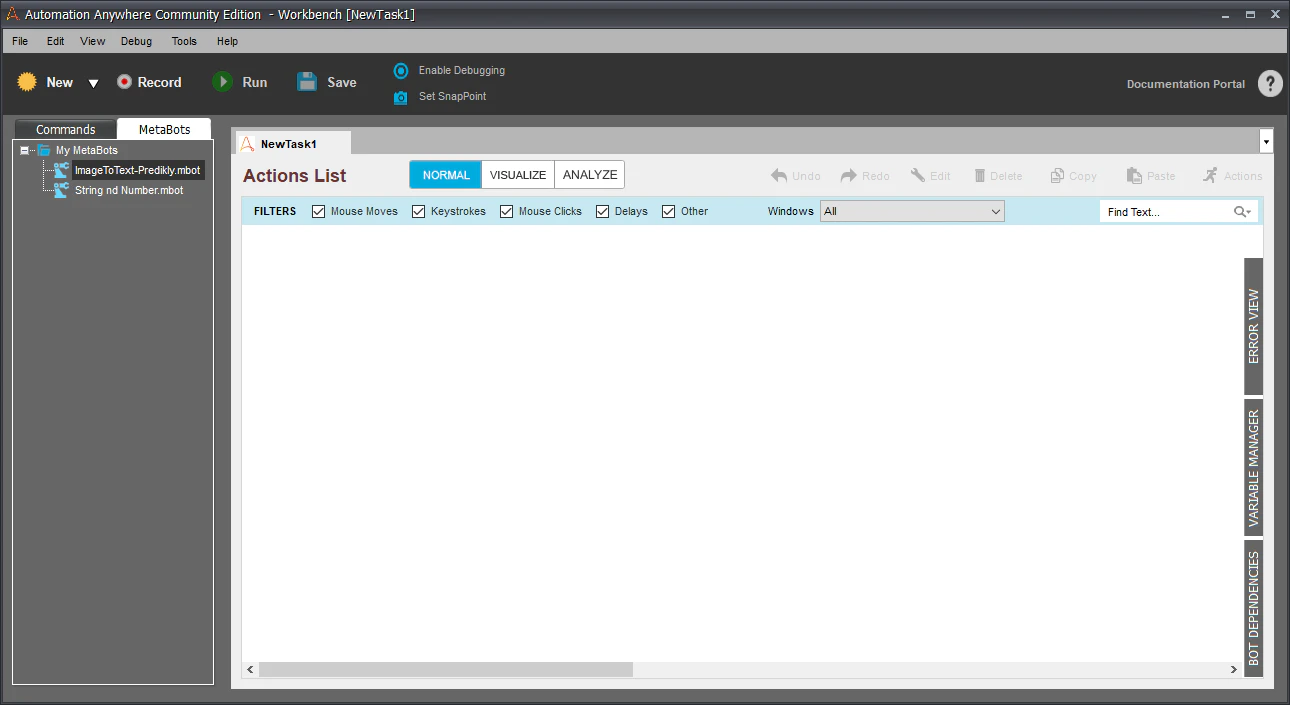Viewport: 1290px width, 705px height.
Task: Select the MetaBots tab
Action: tap(164, 129)
